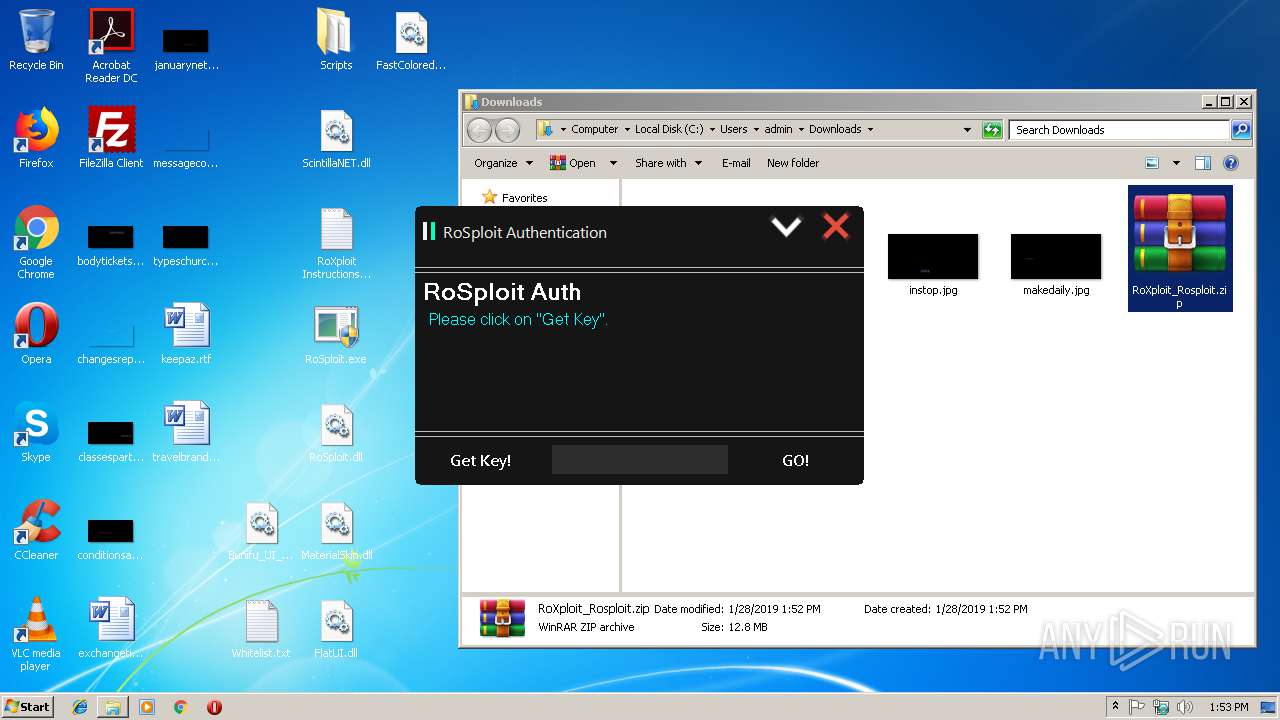This screenshot has height=720, width=1280.
Task: Select FlatUI.dll desktop file
Action: pyautogui.click(x=336, y=628)
